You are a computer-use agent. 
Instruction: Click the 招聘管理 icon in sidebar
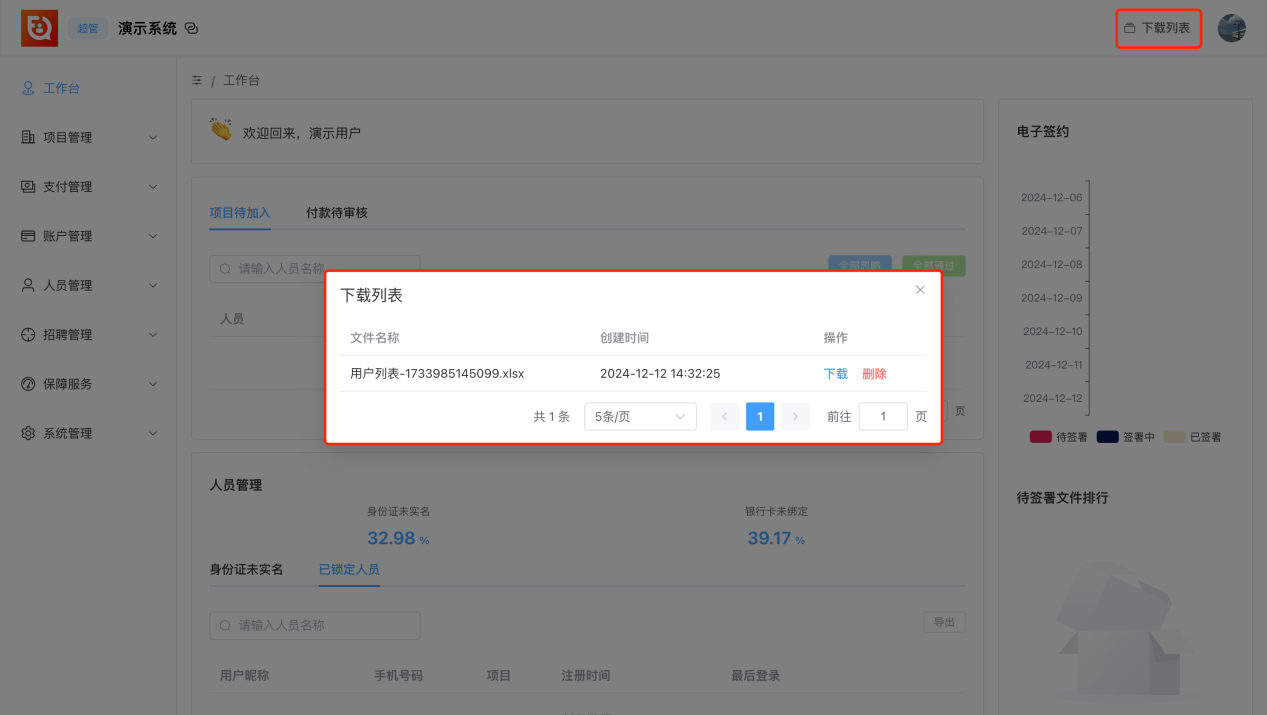pyautogui.click(x=28, y=334)
